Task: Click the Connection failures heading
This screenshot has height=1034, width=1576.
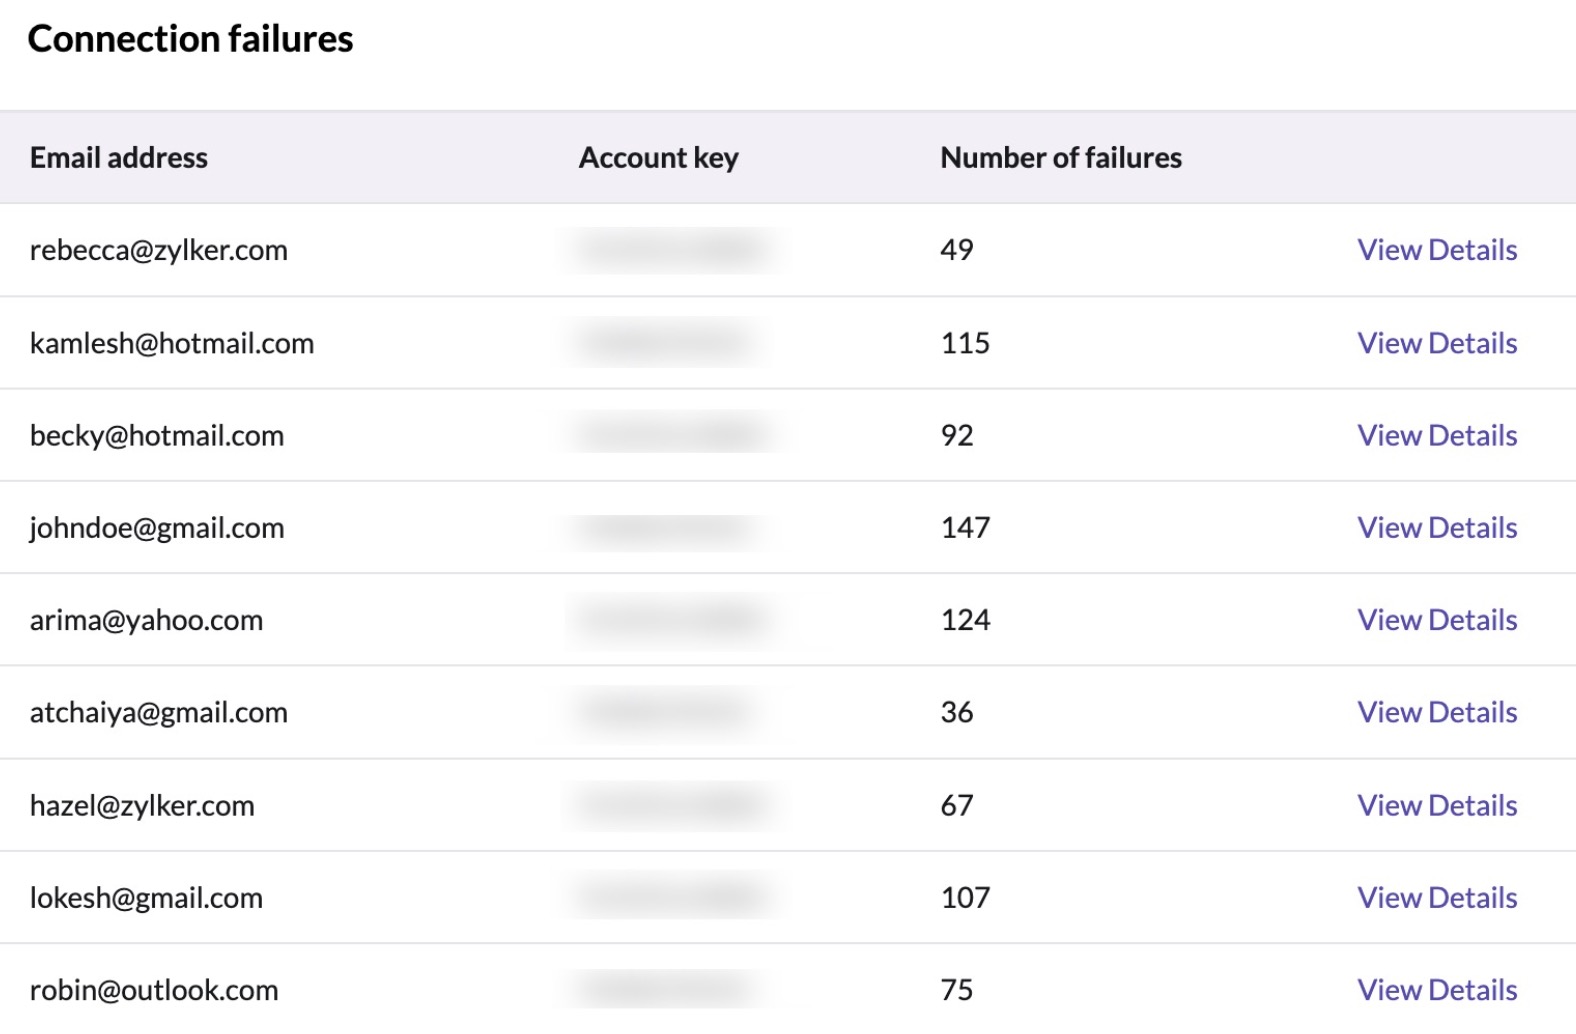Action: [190, 39]
